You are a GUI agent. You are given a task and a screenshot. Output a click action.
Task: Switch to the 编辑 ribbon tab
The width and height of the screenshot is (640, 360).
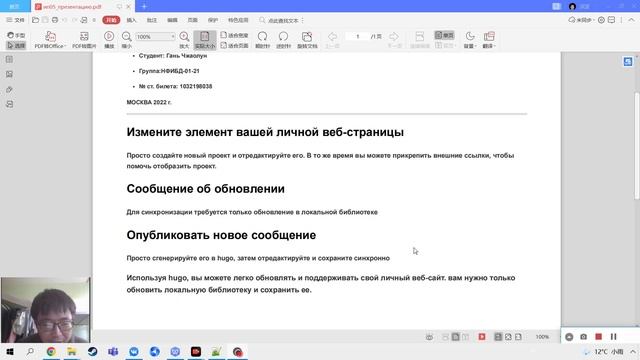pos(172,20)
